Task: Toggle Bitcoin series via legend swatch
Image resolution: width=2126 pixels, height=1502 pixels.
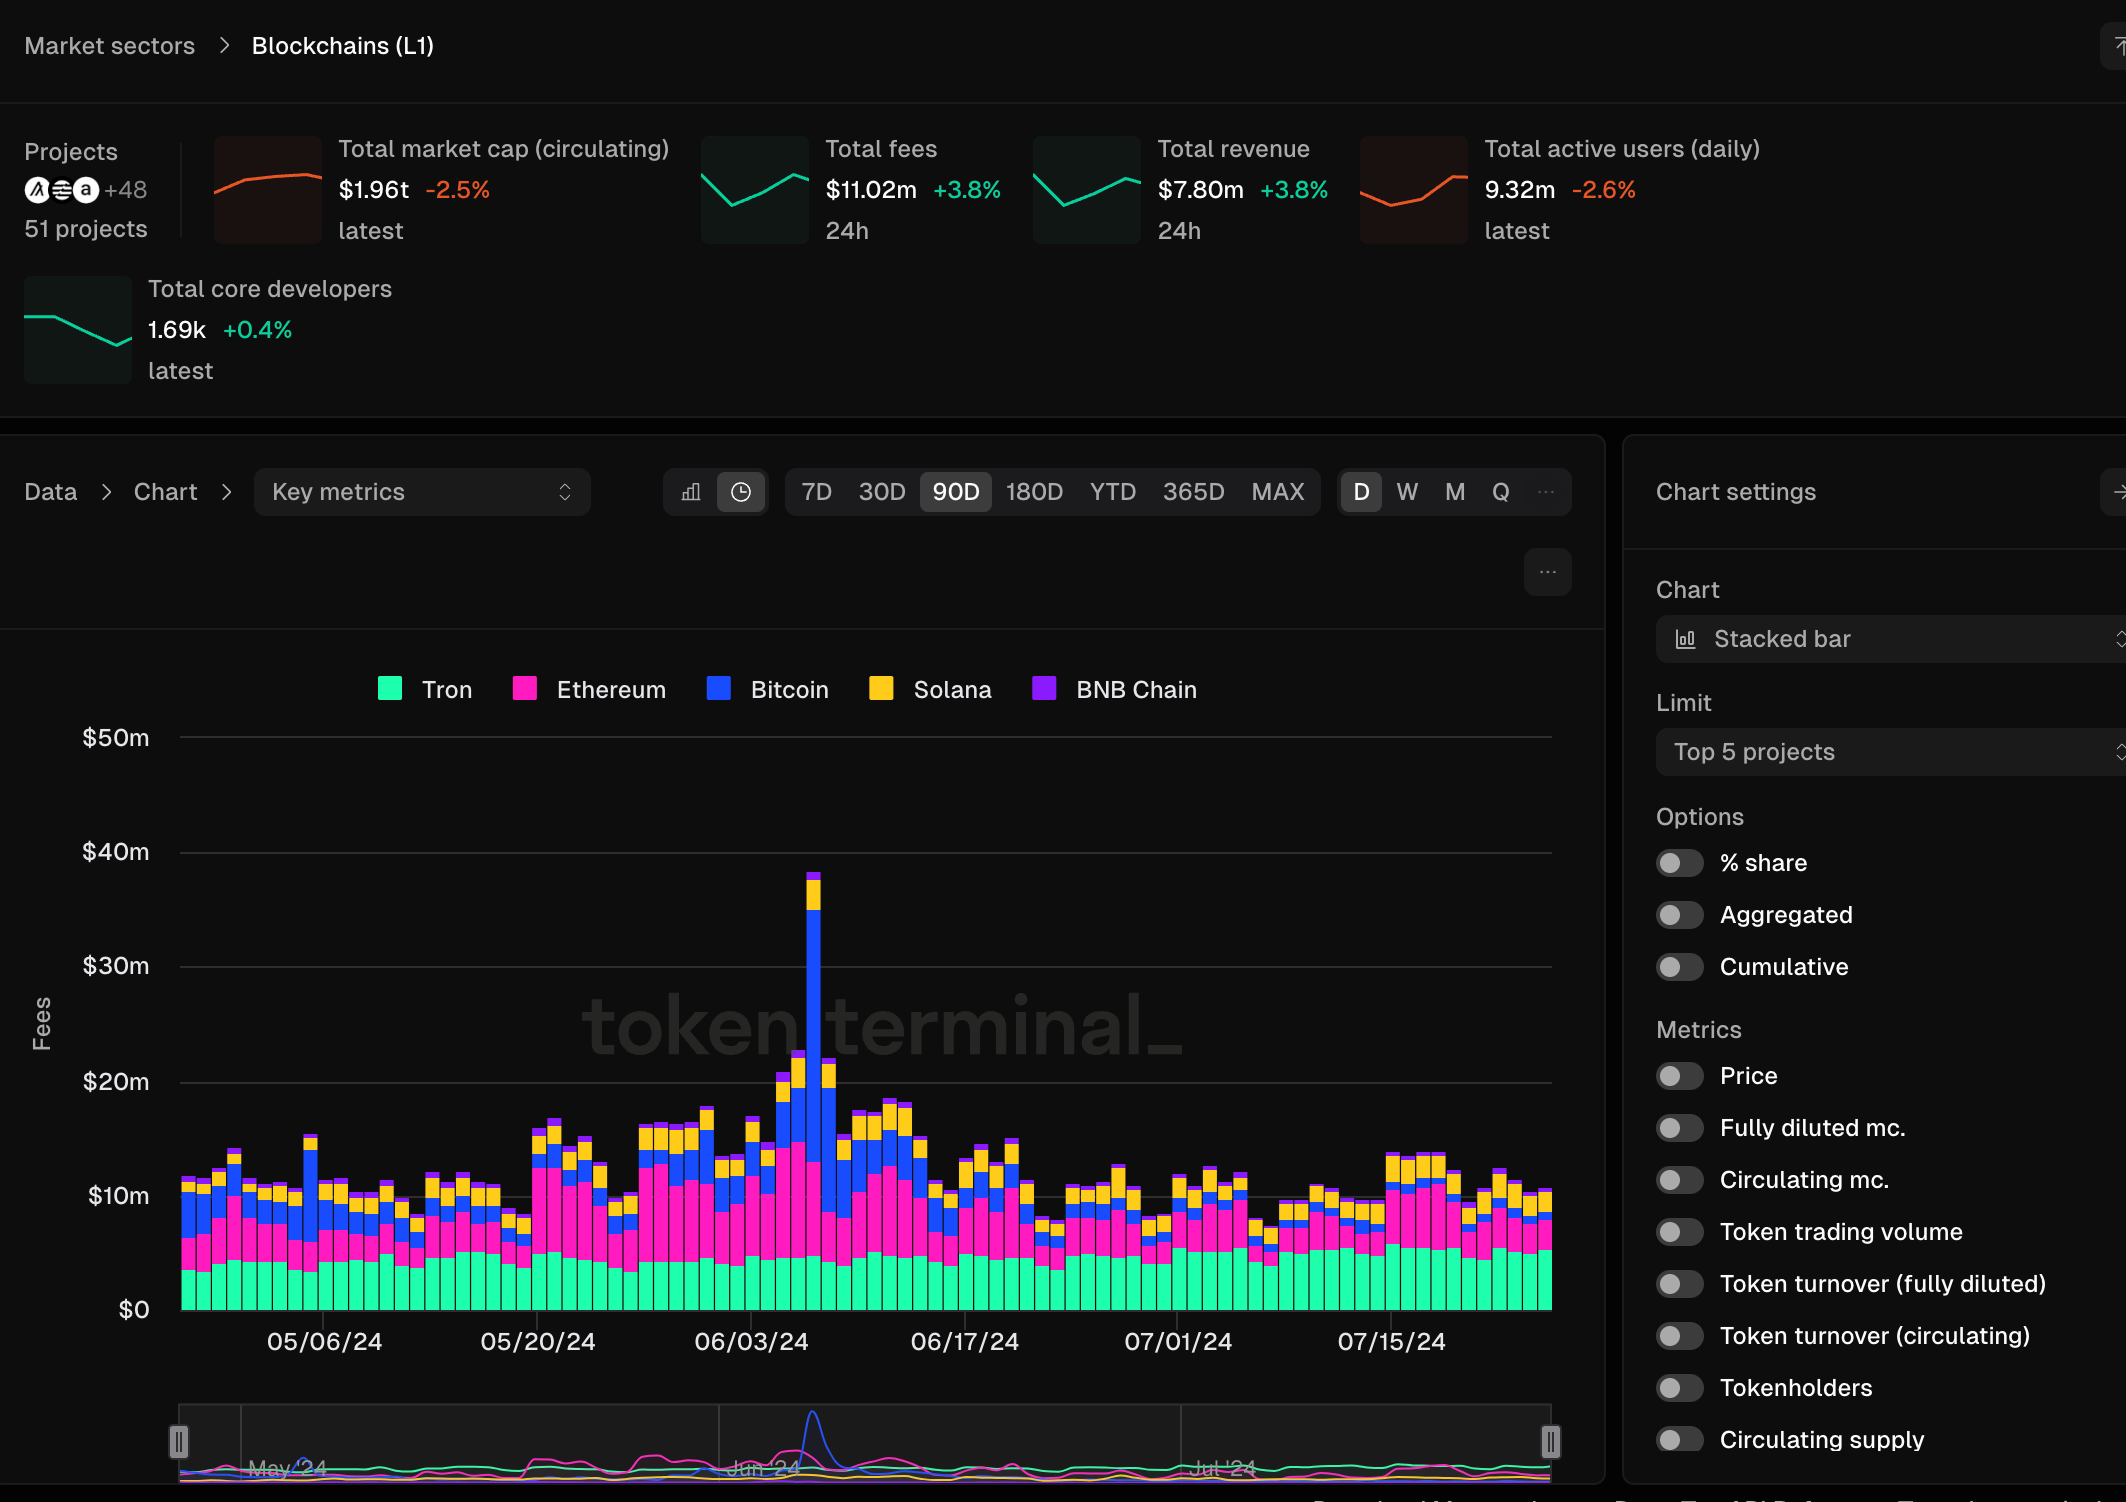Action: click(719, 689)
